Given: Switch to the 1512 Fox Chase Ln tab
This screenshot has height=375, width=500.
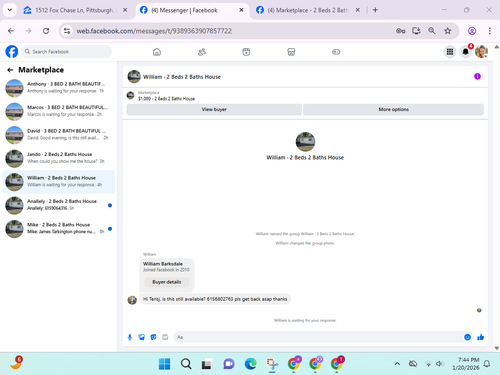Looking at the screenshot, I should [x=74, y=10].
